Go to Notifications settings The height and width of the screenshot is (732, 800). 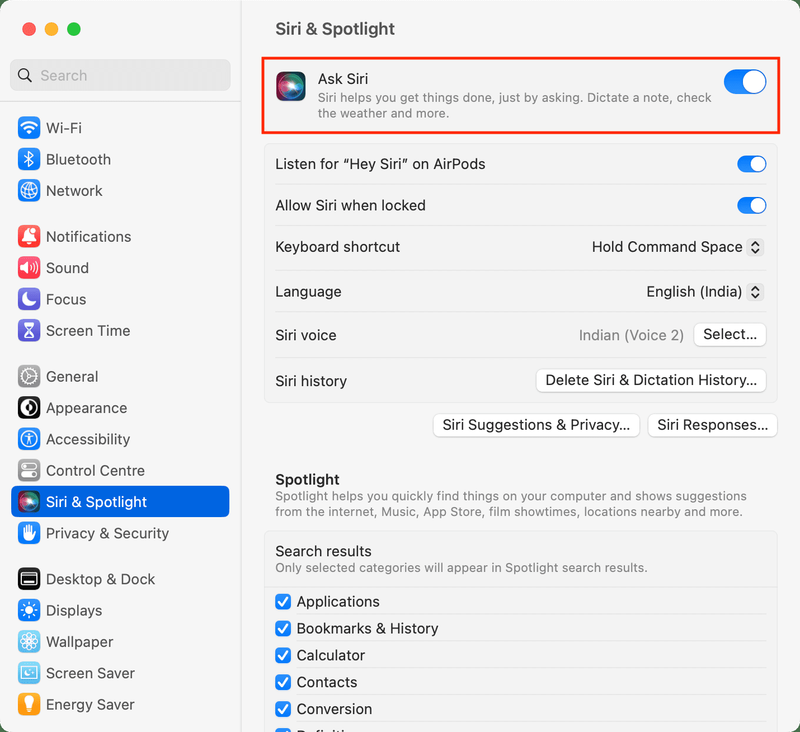pyautogui.click(x=120, y=237)
